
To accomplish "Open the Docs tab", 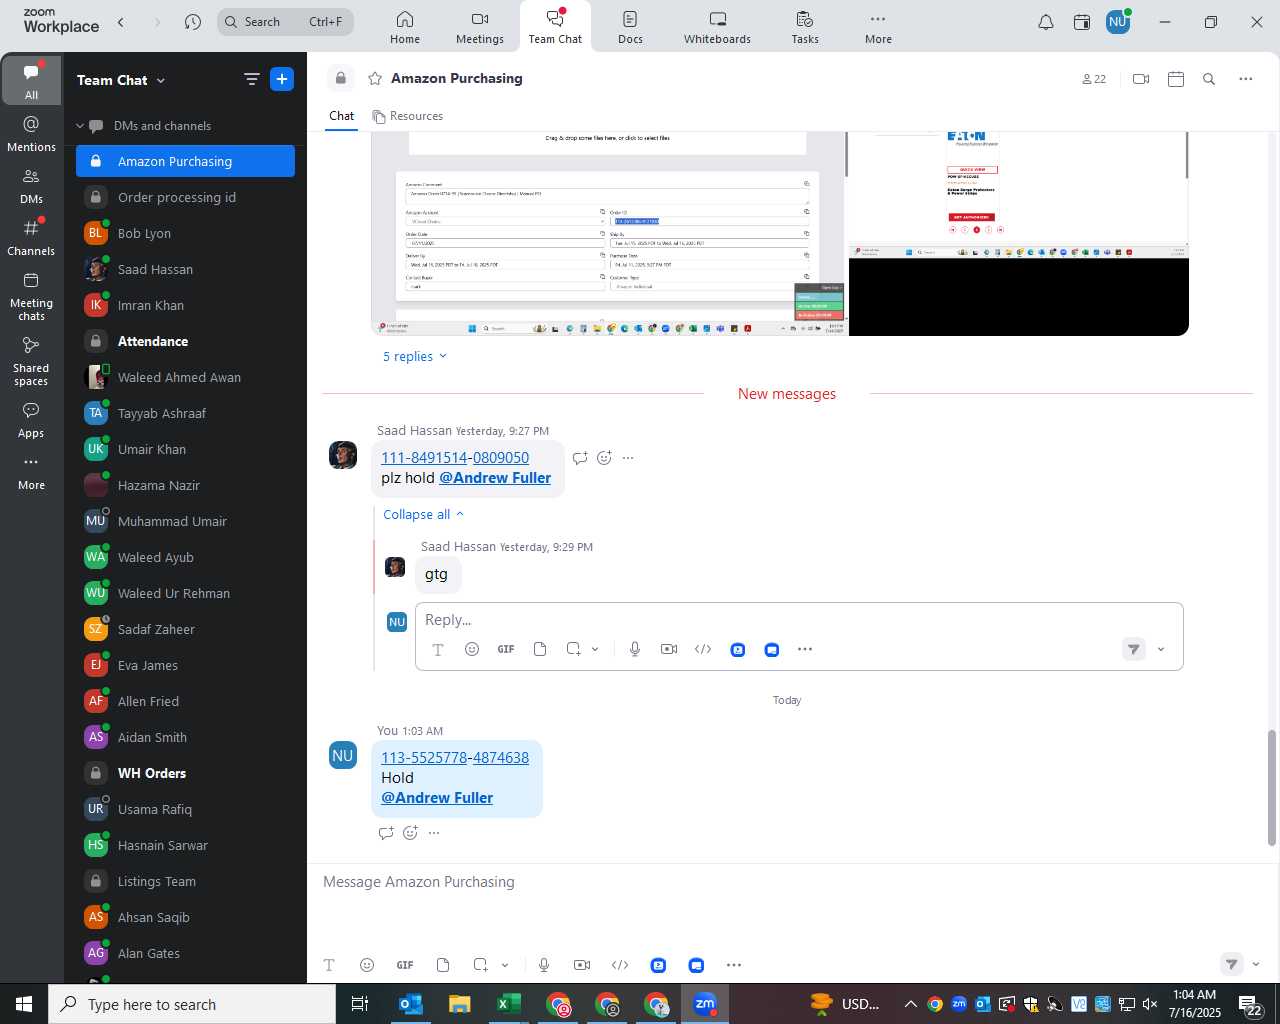I will [x=630, y=27].
